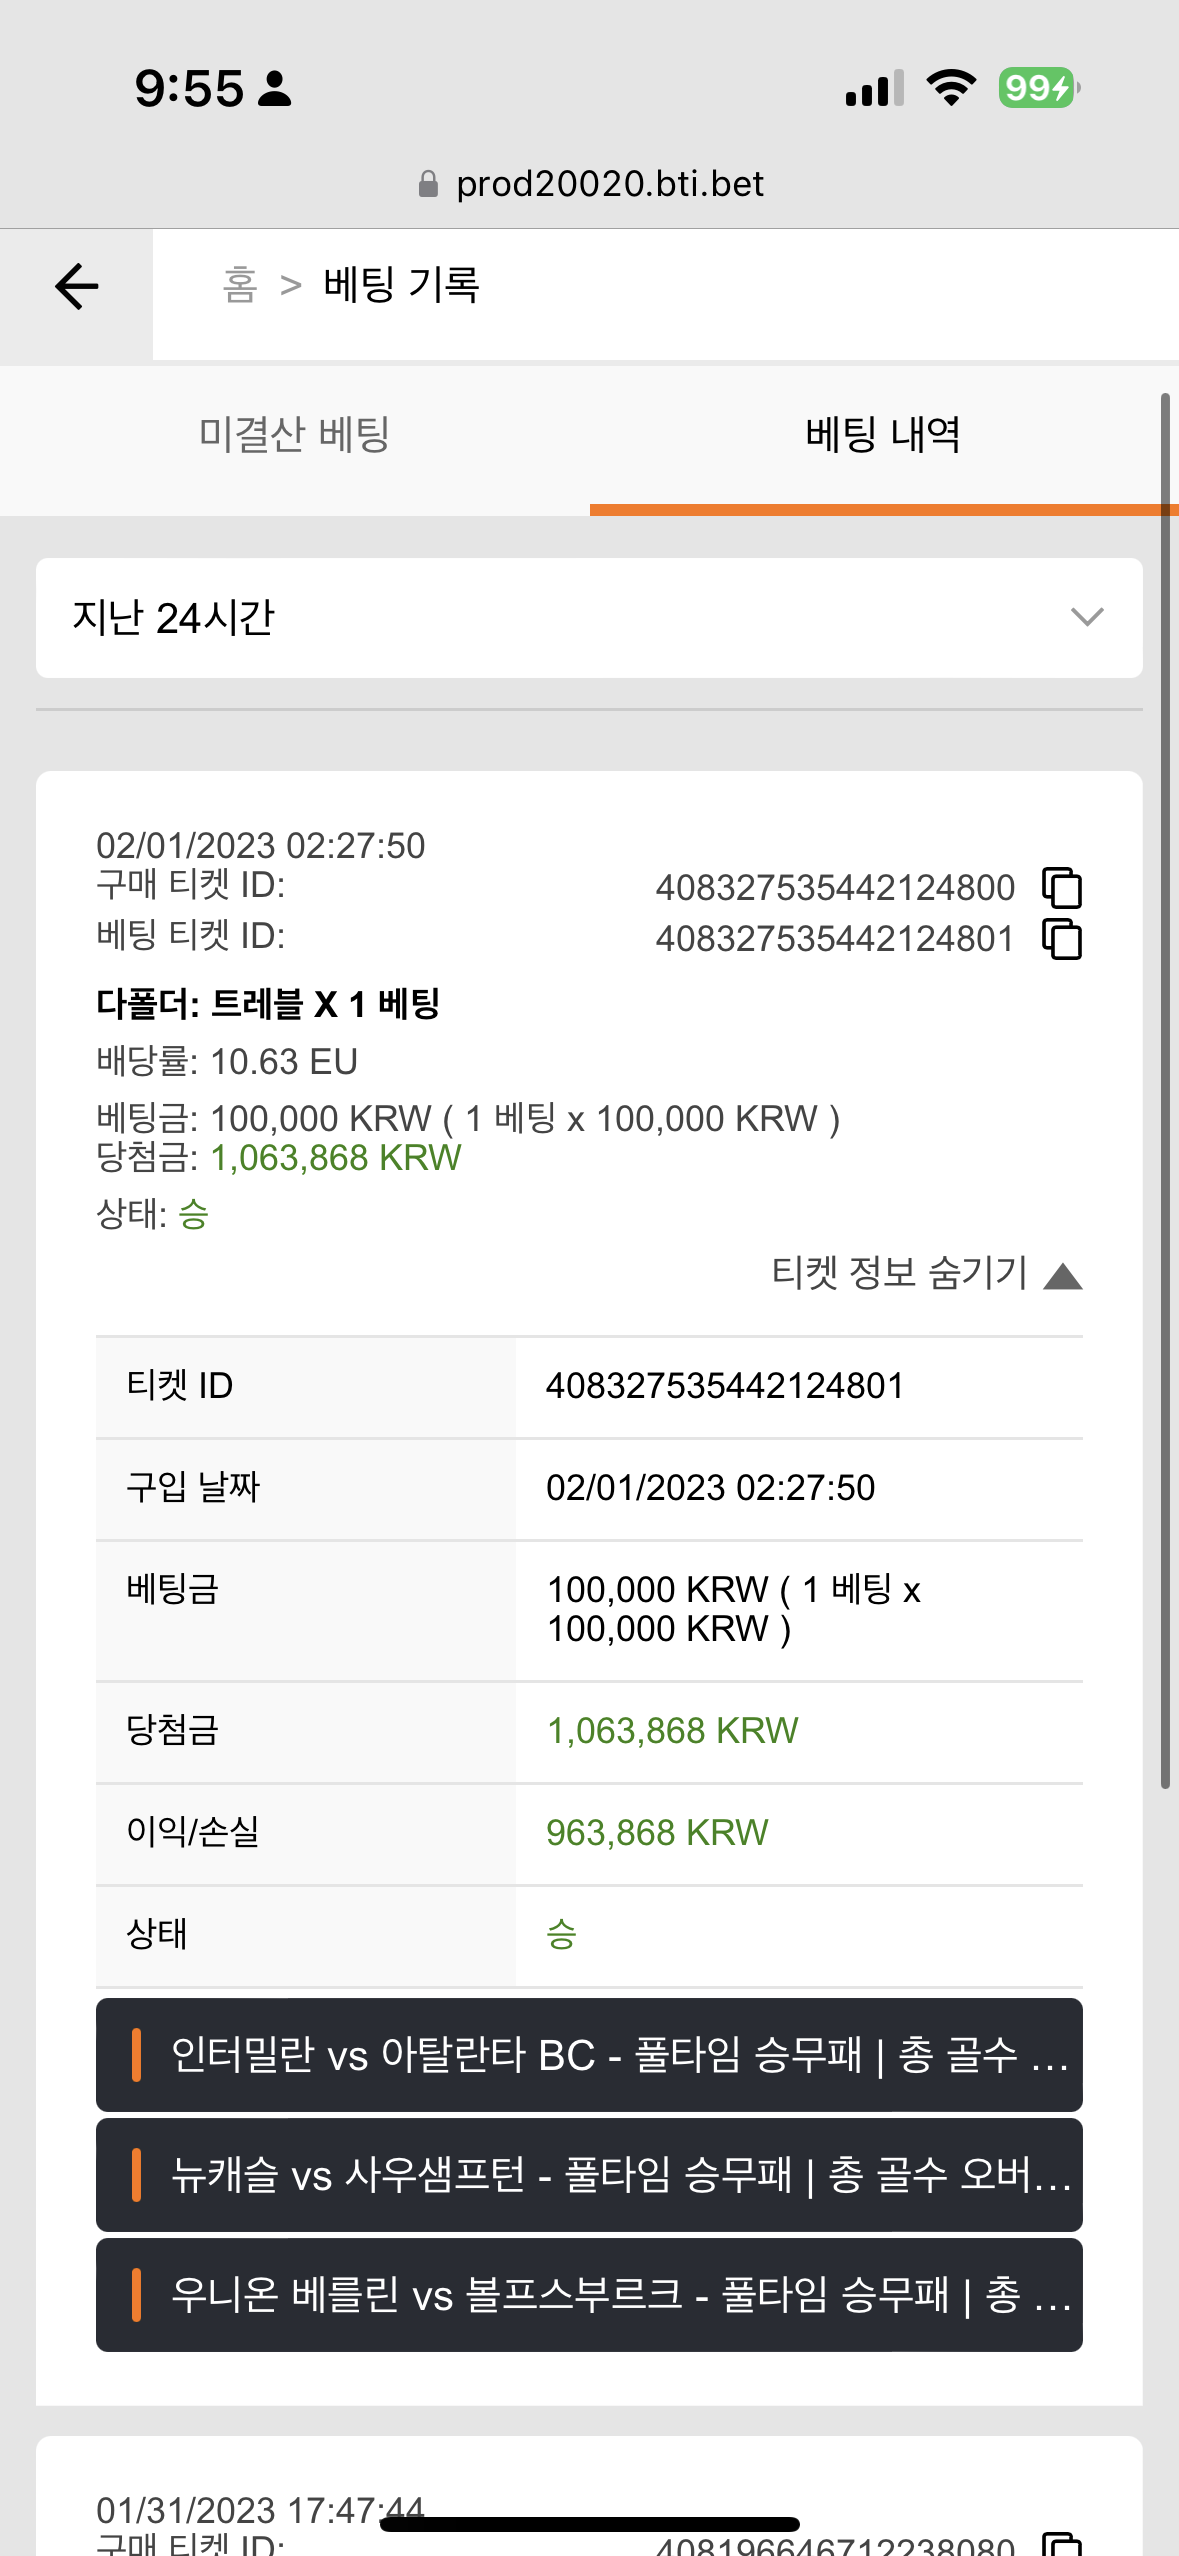Switch to the 미결산 베팅 tab
This screenshot has height=2556, width=1179.
[x=295, y=436]
